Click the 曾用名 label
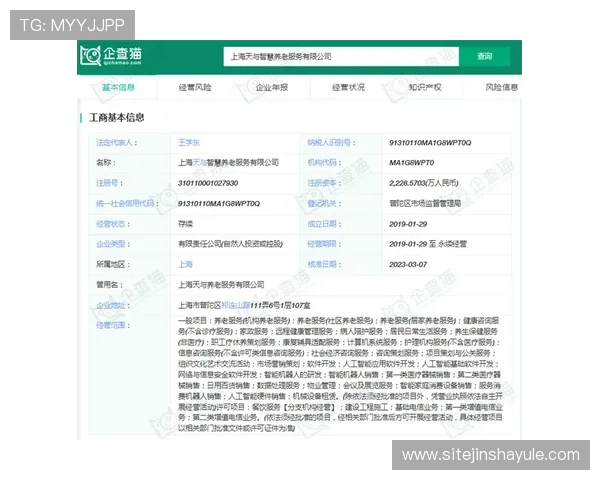 tap(109, 285)
